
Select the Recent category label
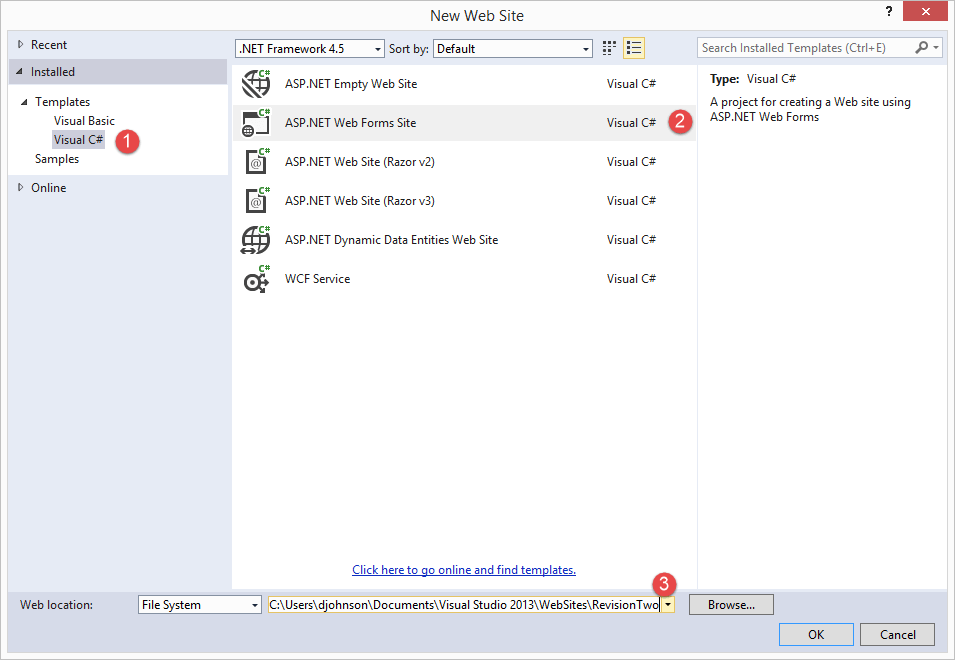(x=49, y=44)
